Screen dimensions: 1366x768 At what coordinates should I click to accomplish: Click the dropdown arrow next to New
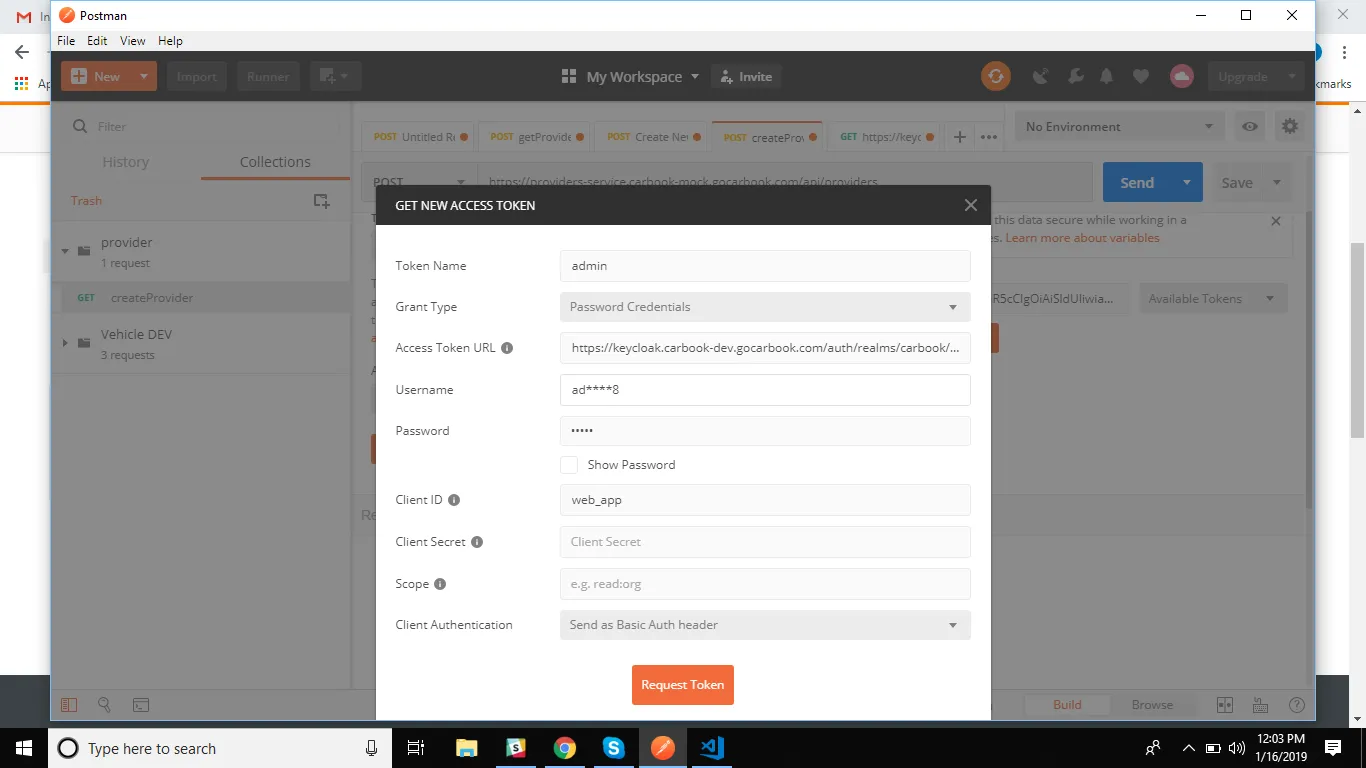(143, 76)
